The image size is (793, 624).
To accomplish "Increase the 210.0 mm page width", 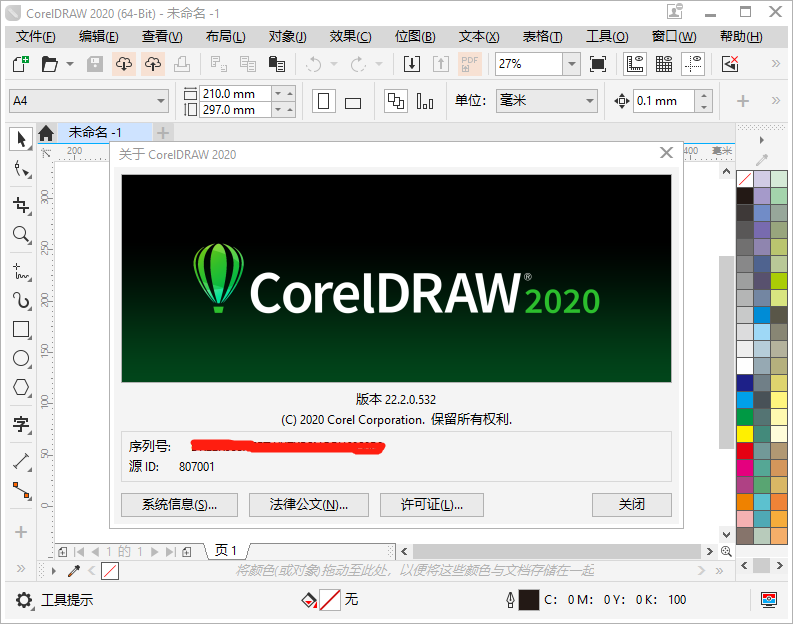I will click(290, 94).
